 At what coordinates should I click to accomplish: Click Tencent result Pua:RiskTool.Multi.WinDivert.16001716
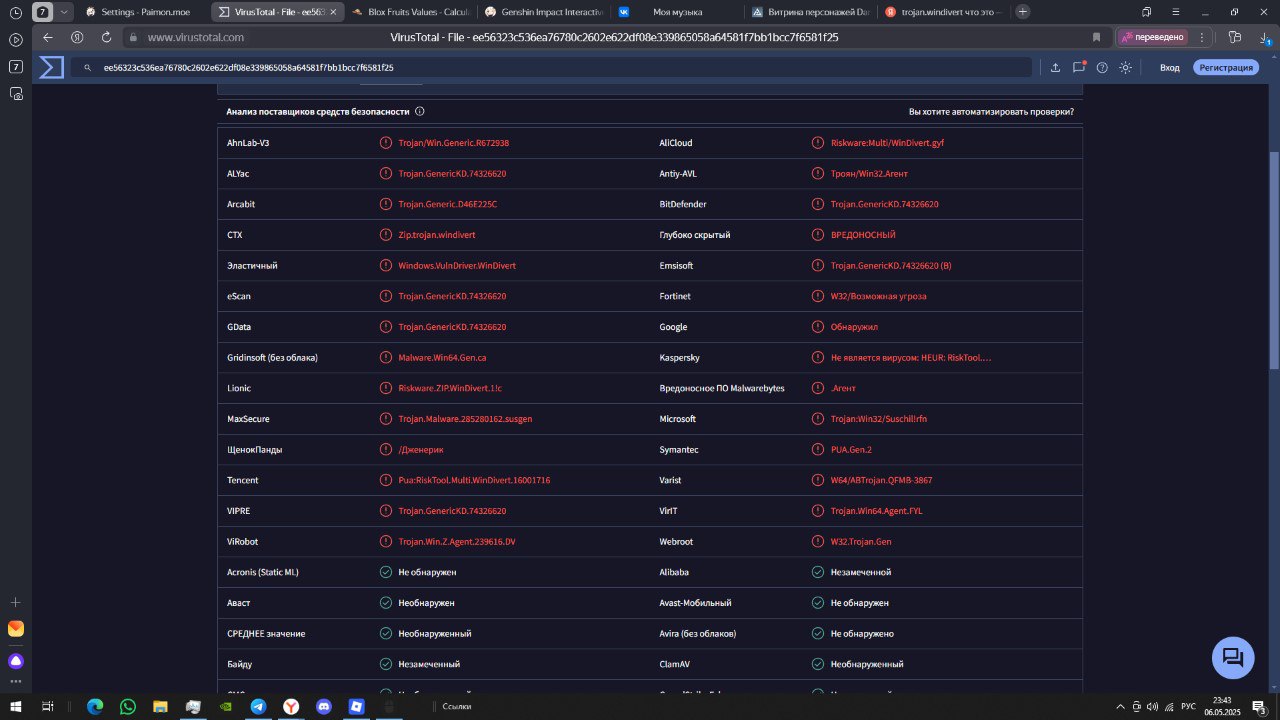[x=474, y=480]
